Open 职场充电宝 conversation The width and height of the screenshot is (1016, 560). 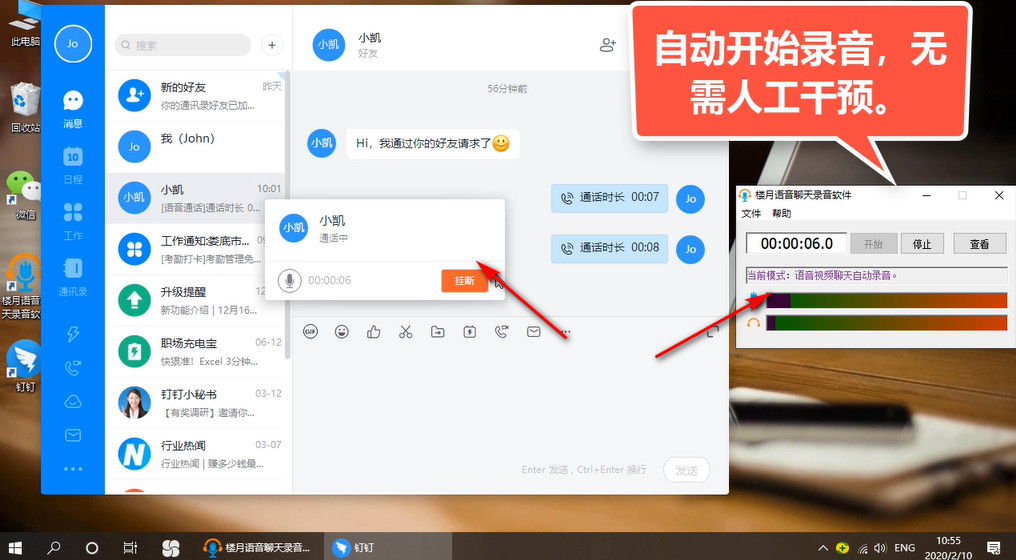pos(197,351)
